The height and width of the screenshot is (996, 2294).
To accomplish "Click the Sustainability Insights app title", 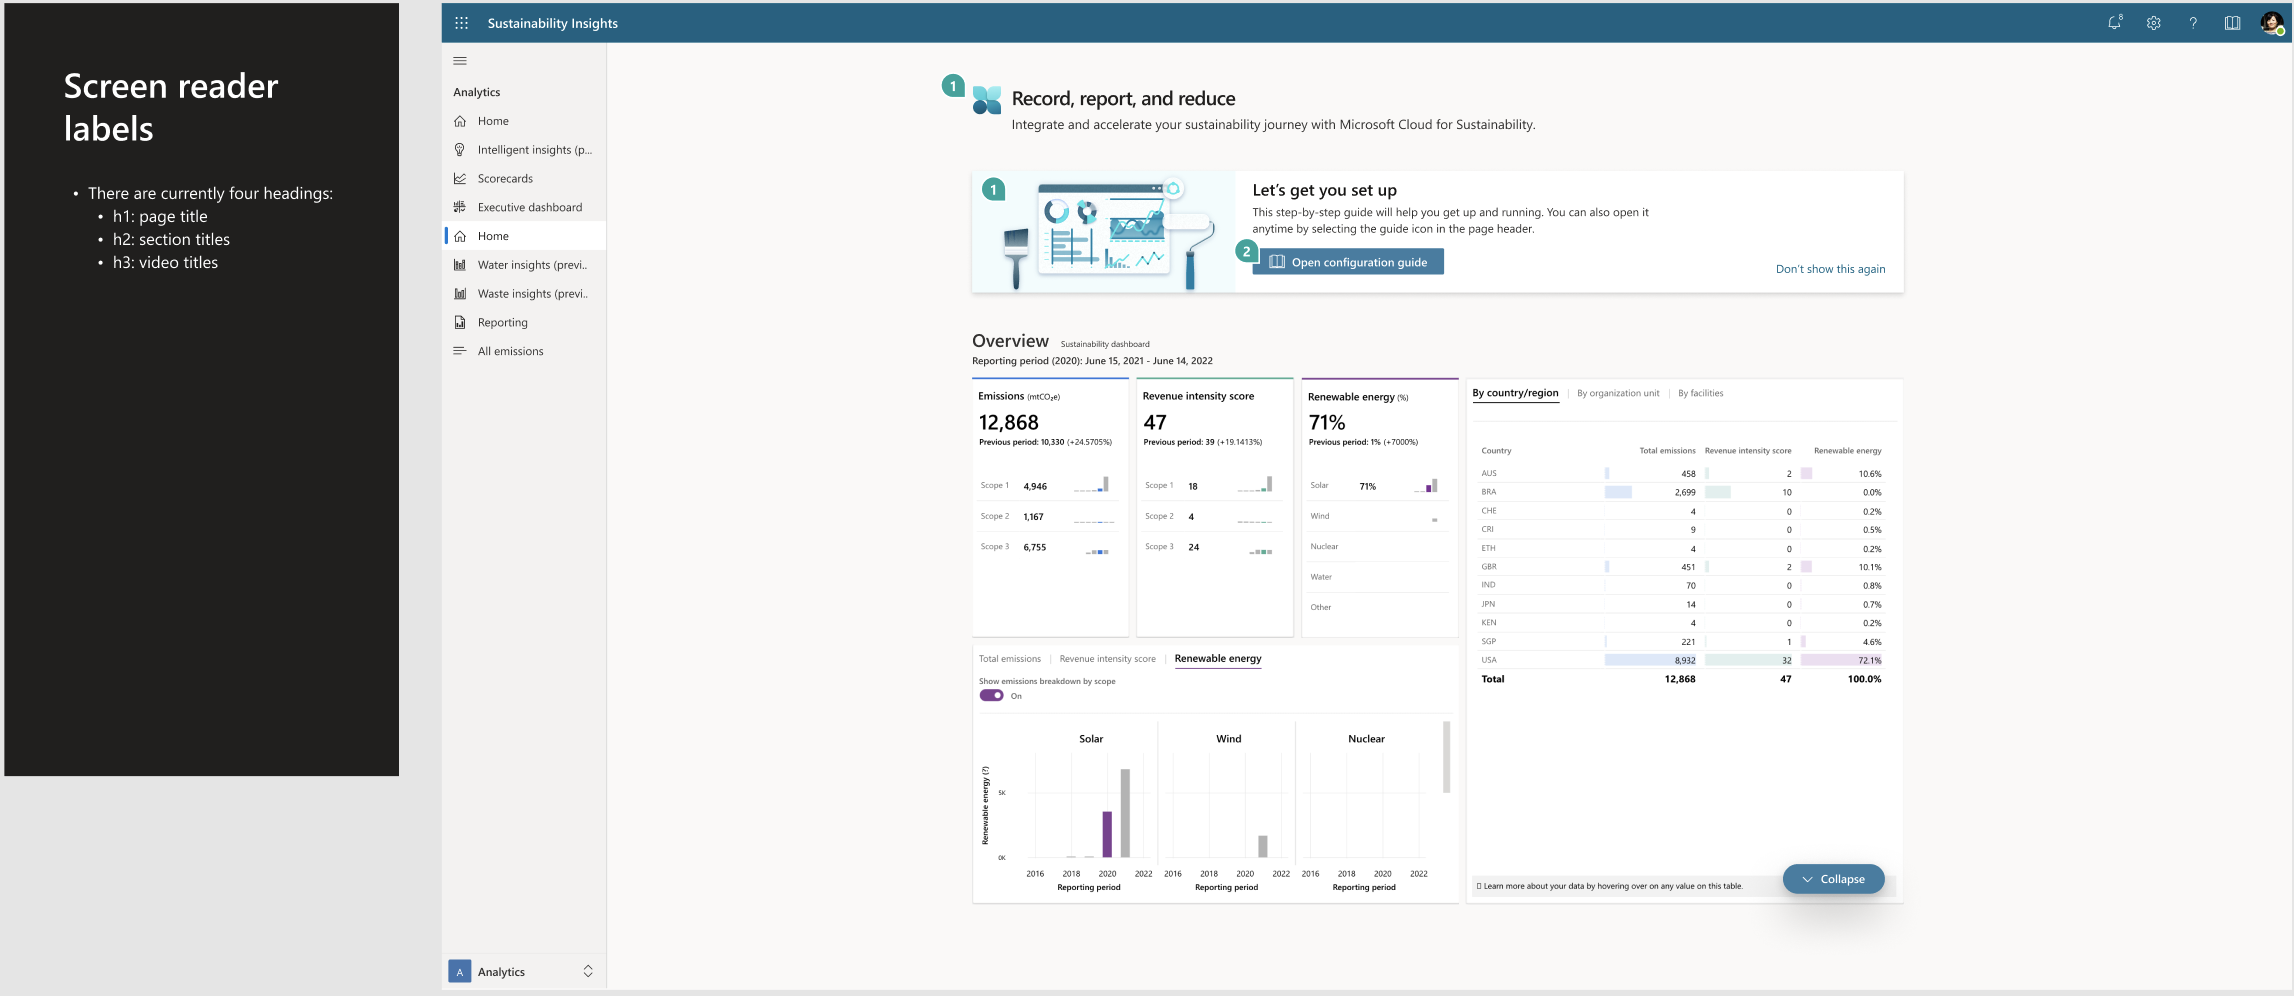I will (x=553, y=23).
